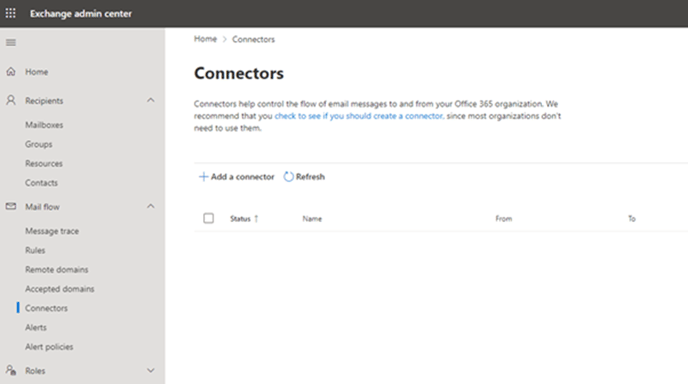Collapse the Recipients section chevron

150,100
